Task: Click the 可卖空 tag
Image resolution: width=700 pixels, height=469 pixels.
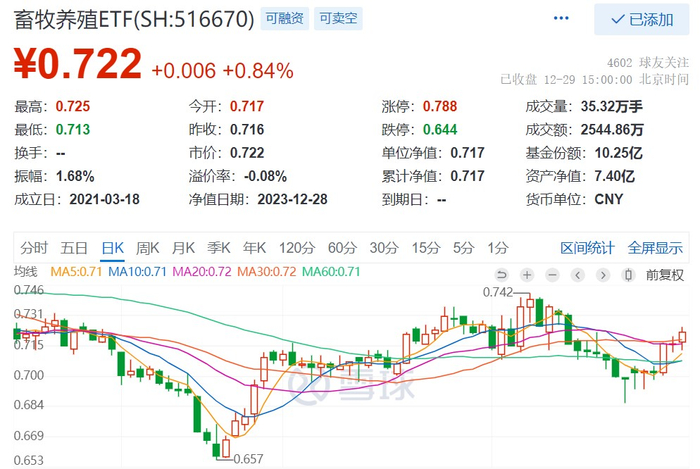Action: pos(338,18)
